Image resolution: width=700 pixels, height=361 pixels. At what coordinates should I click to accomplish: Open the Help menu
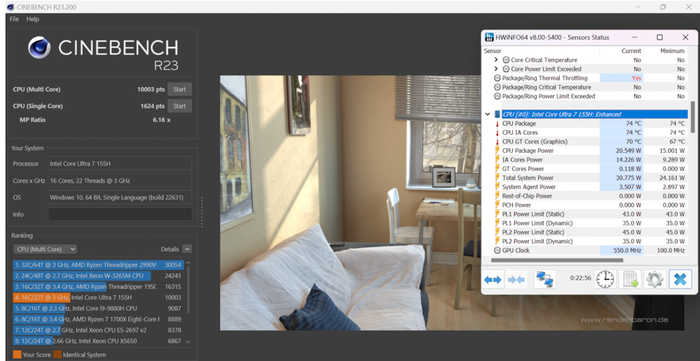[33, 19]
